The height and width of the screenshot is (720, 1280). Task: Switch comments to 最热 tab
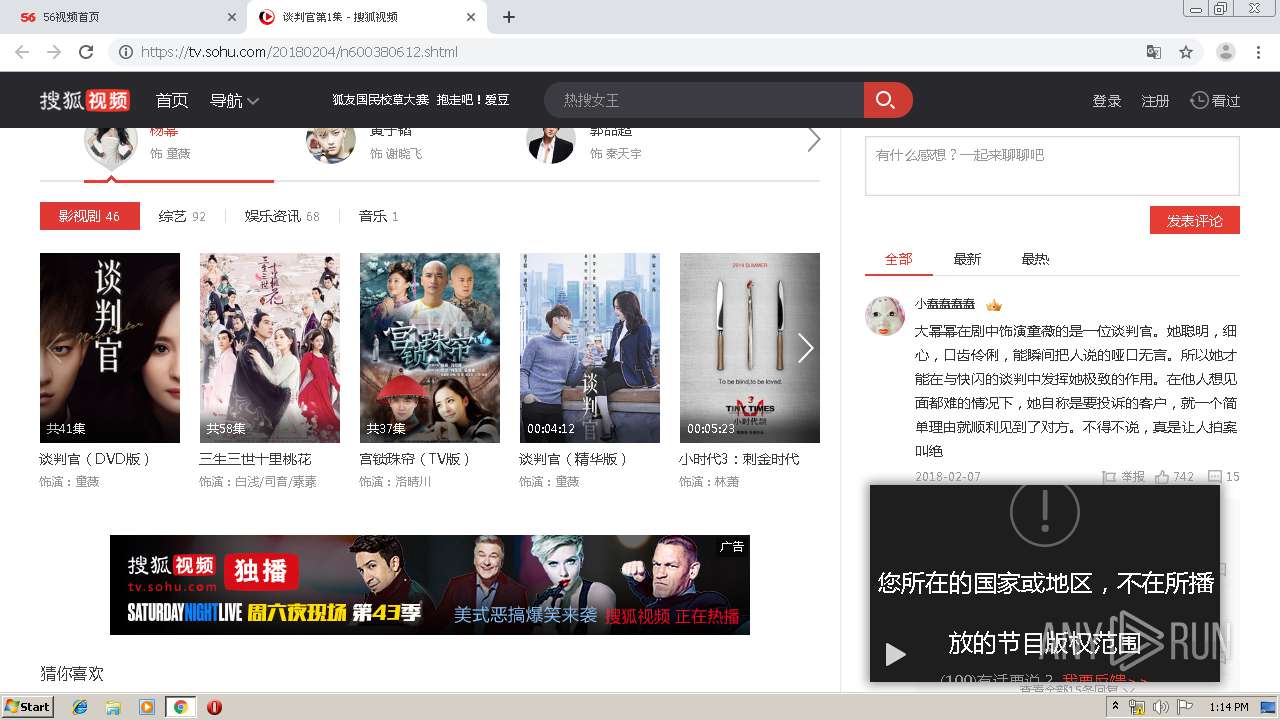point(1035,259)
